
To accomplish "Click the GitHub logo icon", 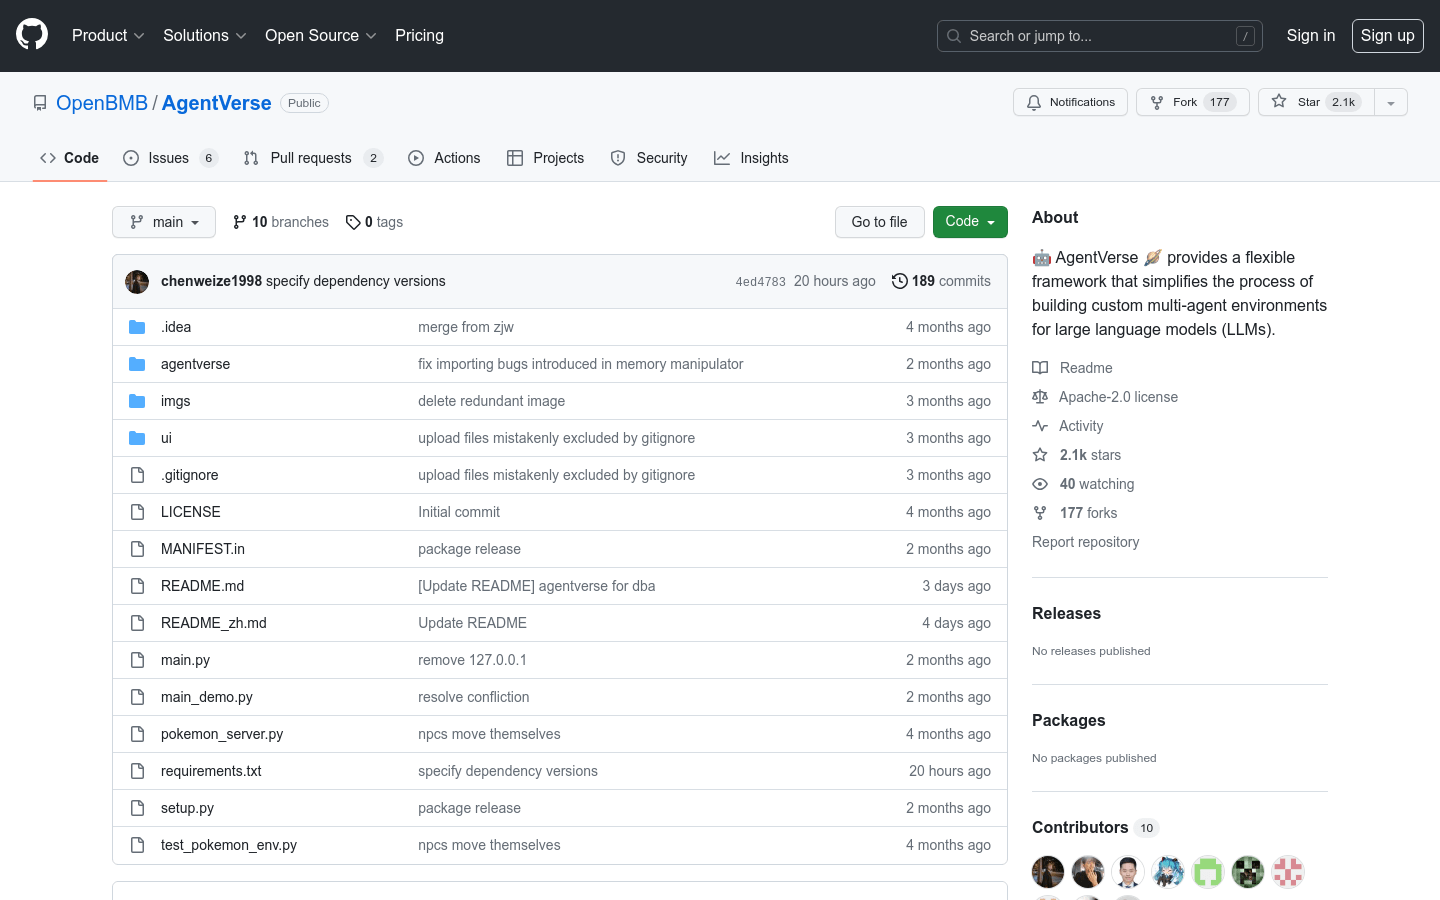I will click(32, 35).
